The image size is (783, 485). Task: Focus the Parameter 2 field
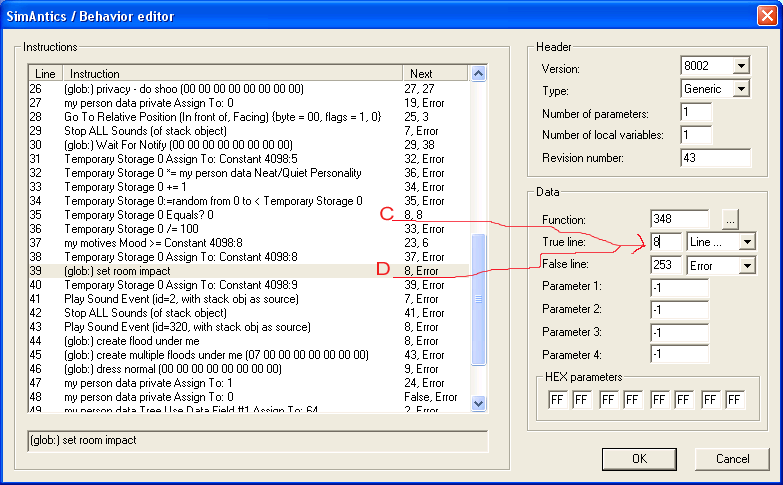pos(680,310)
